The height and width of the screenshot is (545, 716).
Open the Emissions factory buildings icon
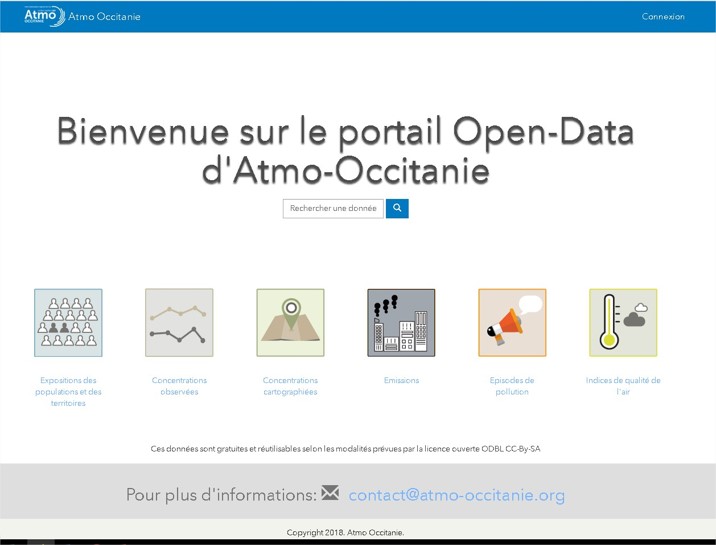tap(401, 323)
